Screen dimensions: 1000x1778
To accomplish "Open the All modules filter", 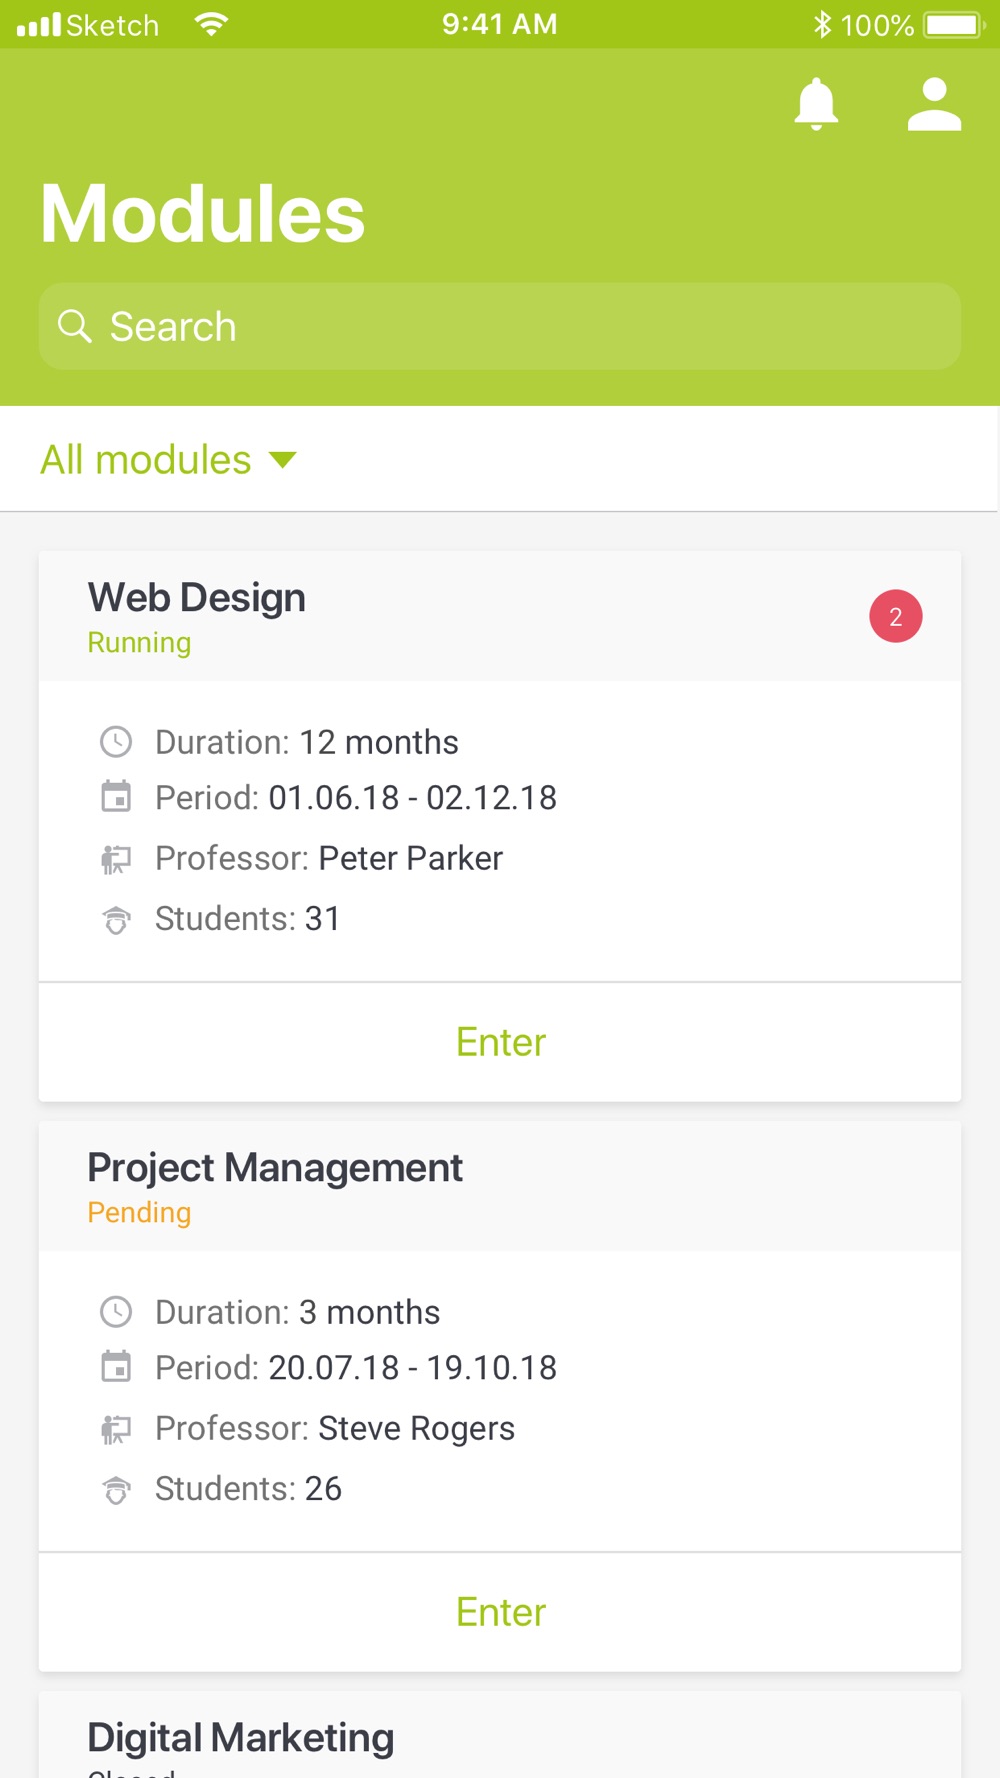I will [146, 460].
